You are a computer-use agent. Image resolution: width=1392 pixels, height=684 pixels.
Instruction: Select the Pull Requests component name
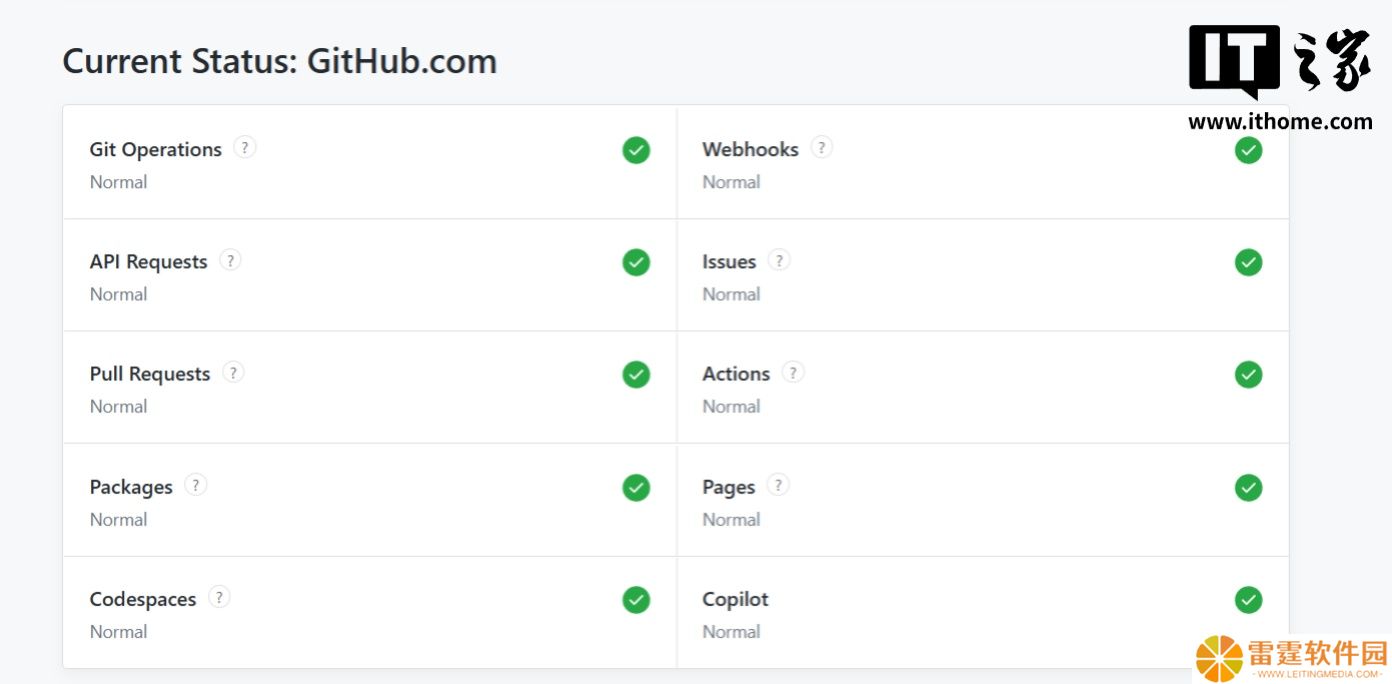tap(150, 374)
